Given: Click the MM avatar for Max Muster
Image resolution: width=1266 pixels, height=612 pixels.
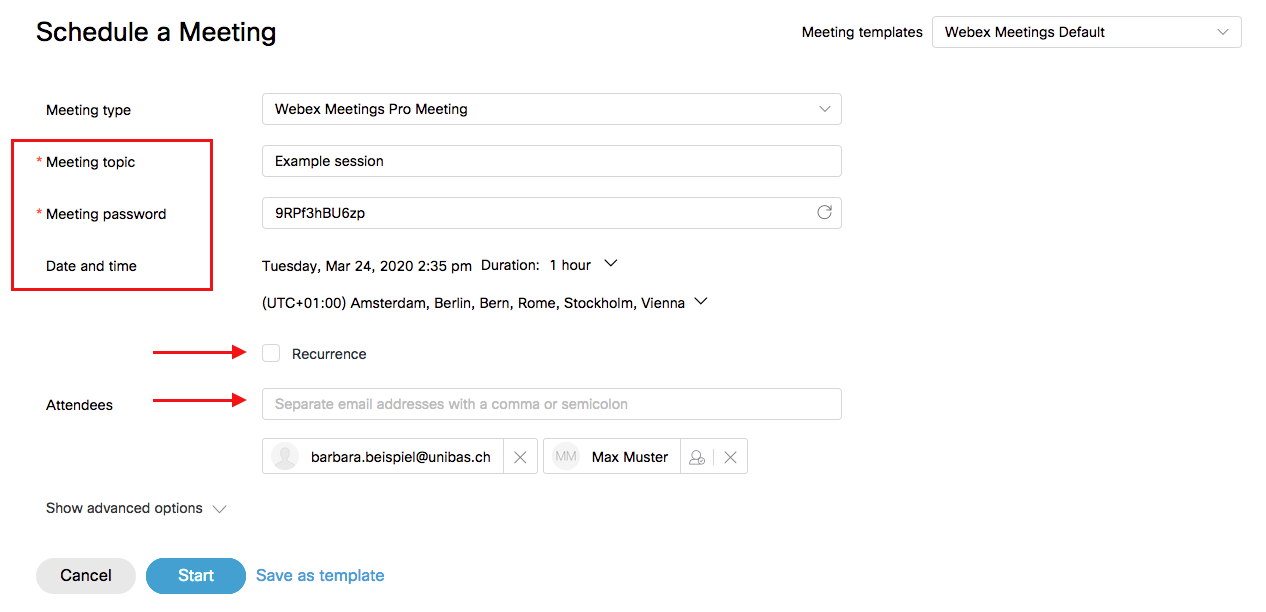Looking at the screenshot, I should pos(566,457).
